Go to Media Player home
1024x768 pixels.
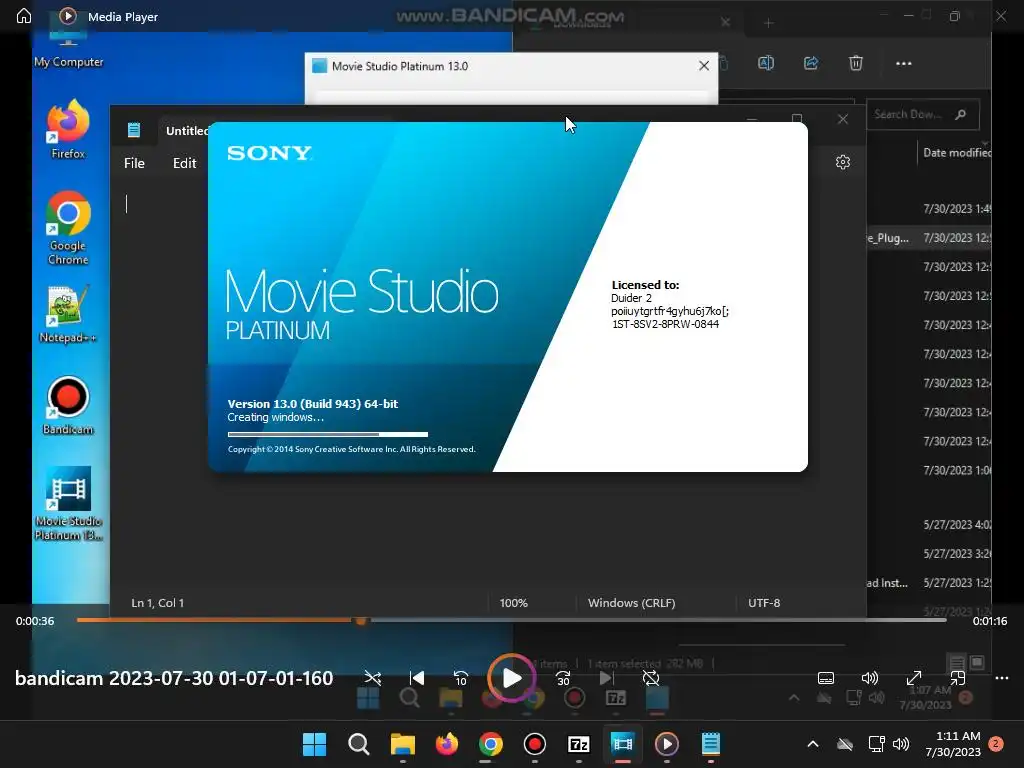click(24, 16)
